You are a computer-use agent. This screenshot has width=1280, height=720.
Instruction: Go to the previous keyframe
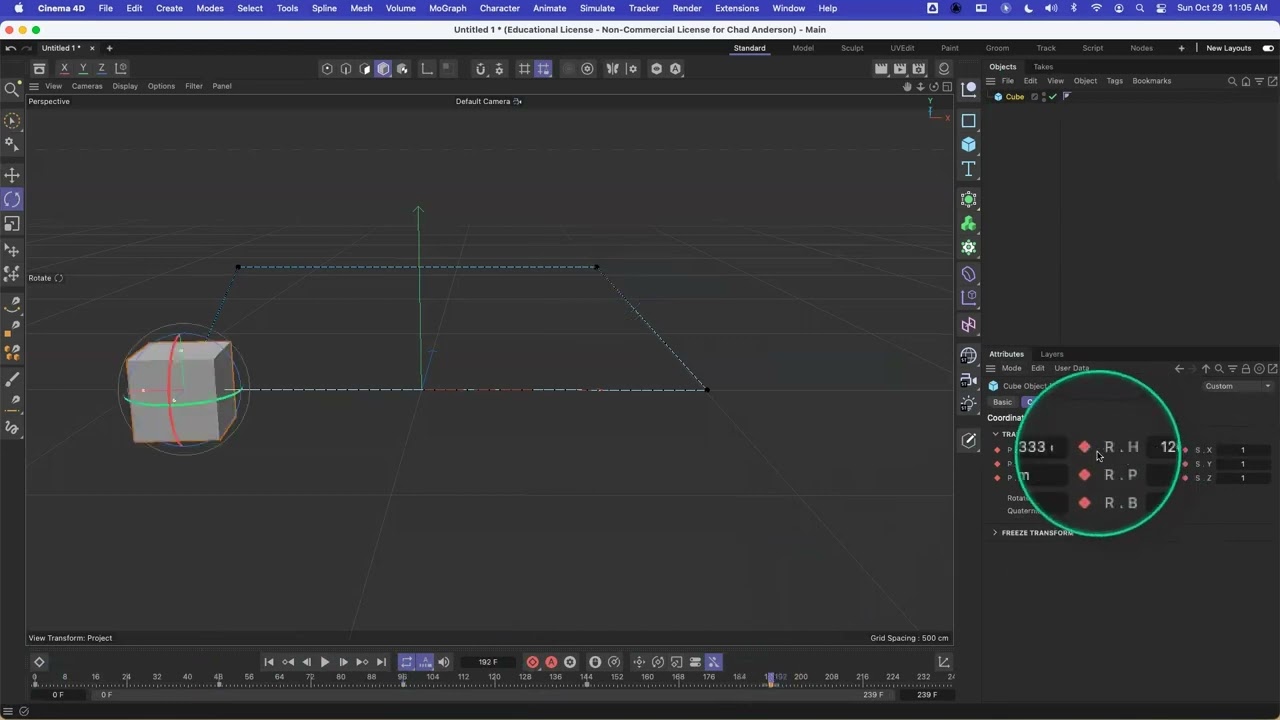[x=288, y=662]
